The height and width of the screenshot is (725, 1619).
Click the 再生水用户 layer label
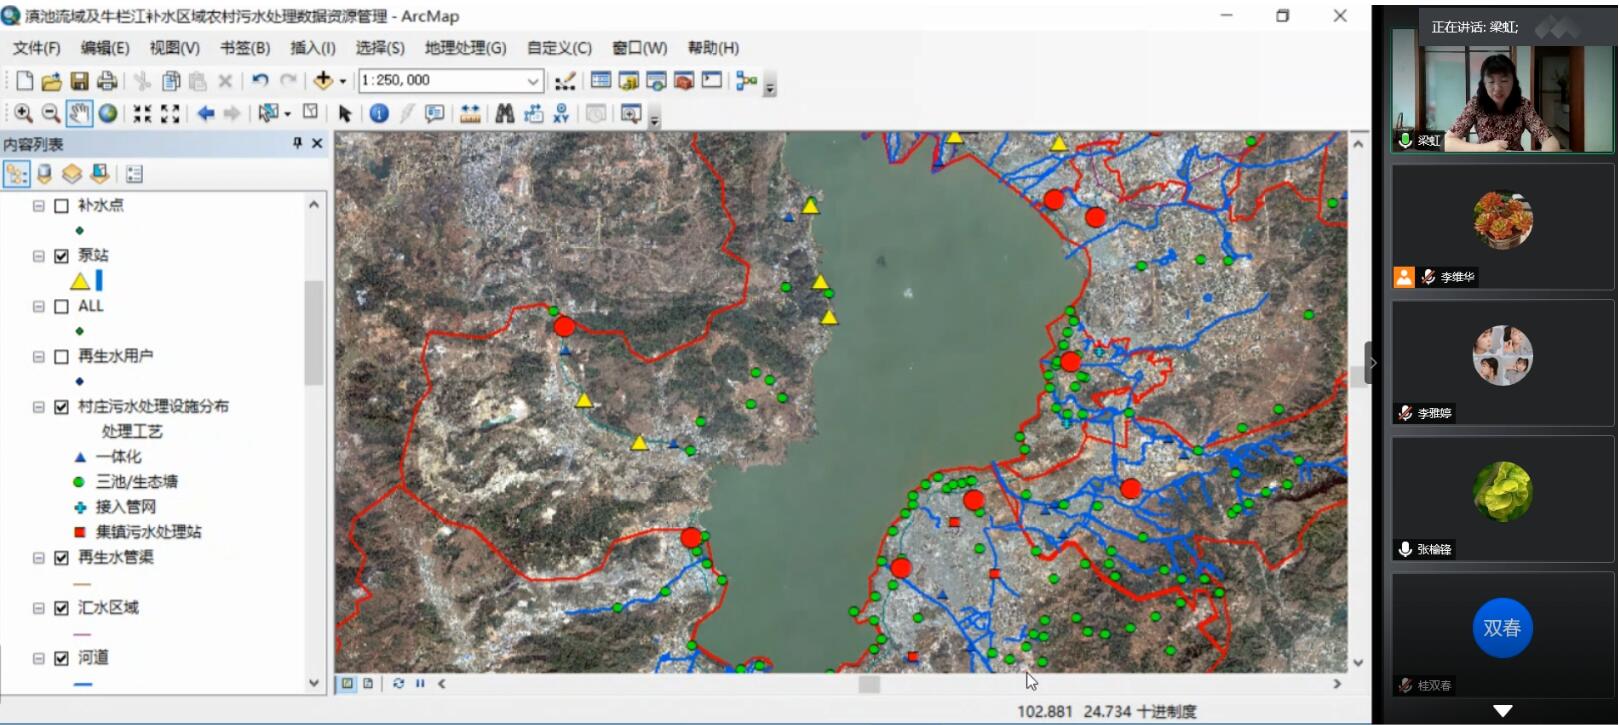point(115,356)
